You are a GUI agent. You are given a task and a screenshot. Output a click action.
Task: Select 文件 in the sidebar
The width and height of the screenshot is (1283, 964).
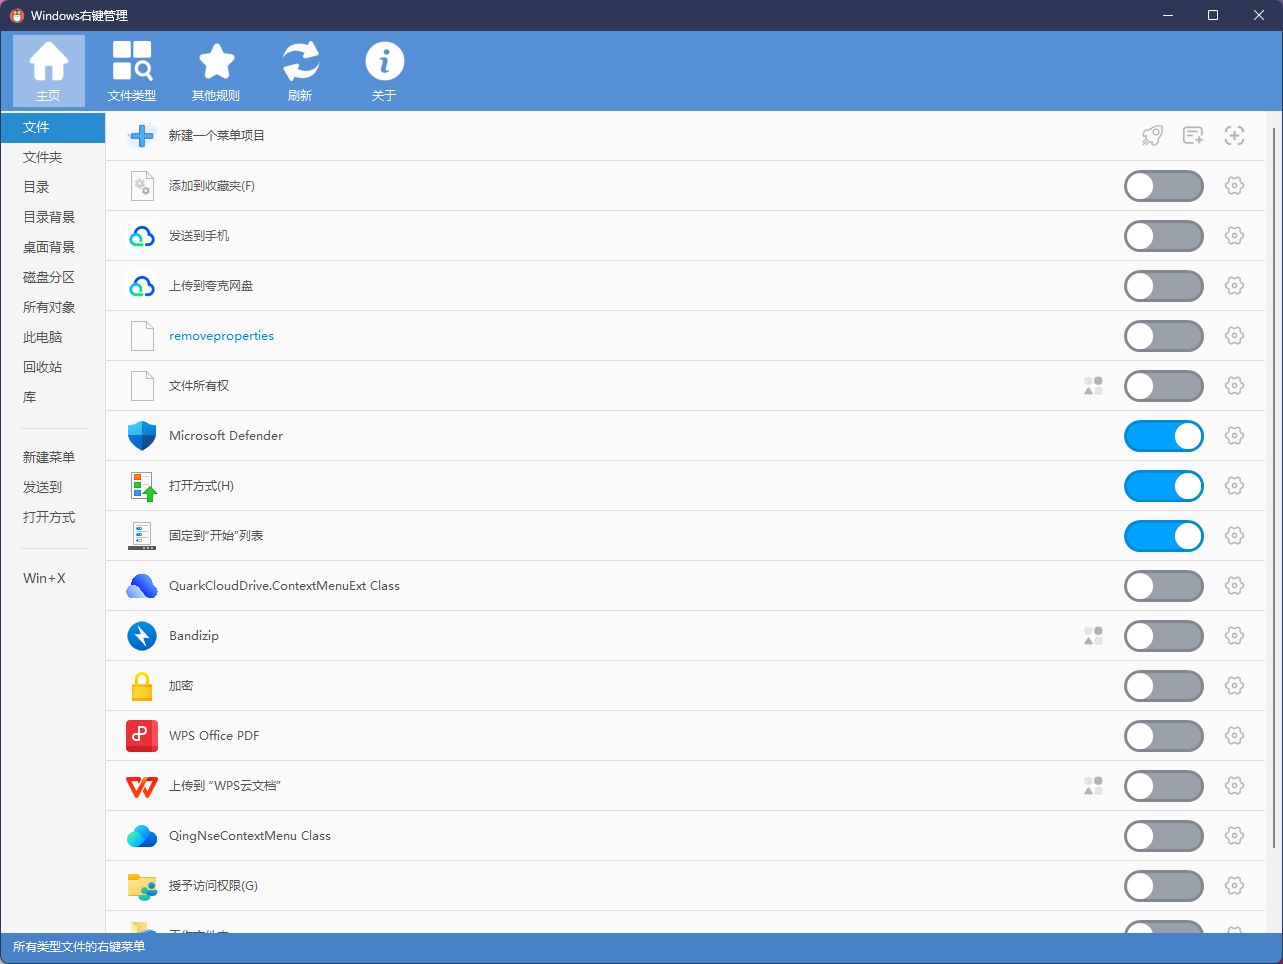click(x=52, y=127)
